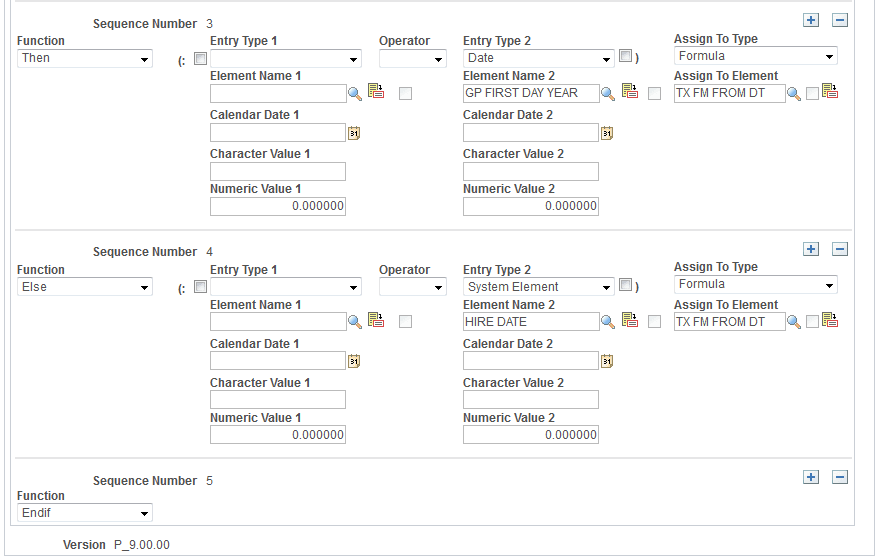The width and height of the screenshot is (879, 560).
Task: Check the box after GP FIRST DAY YEAR
Action: coord(654,94)
